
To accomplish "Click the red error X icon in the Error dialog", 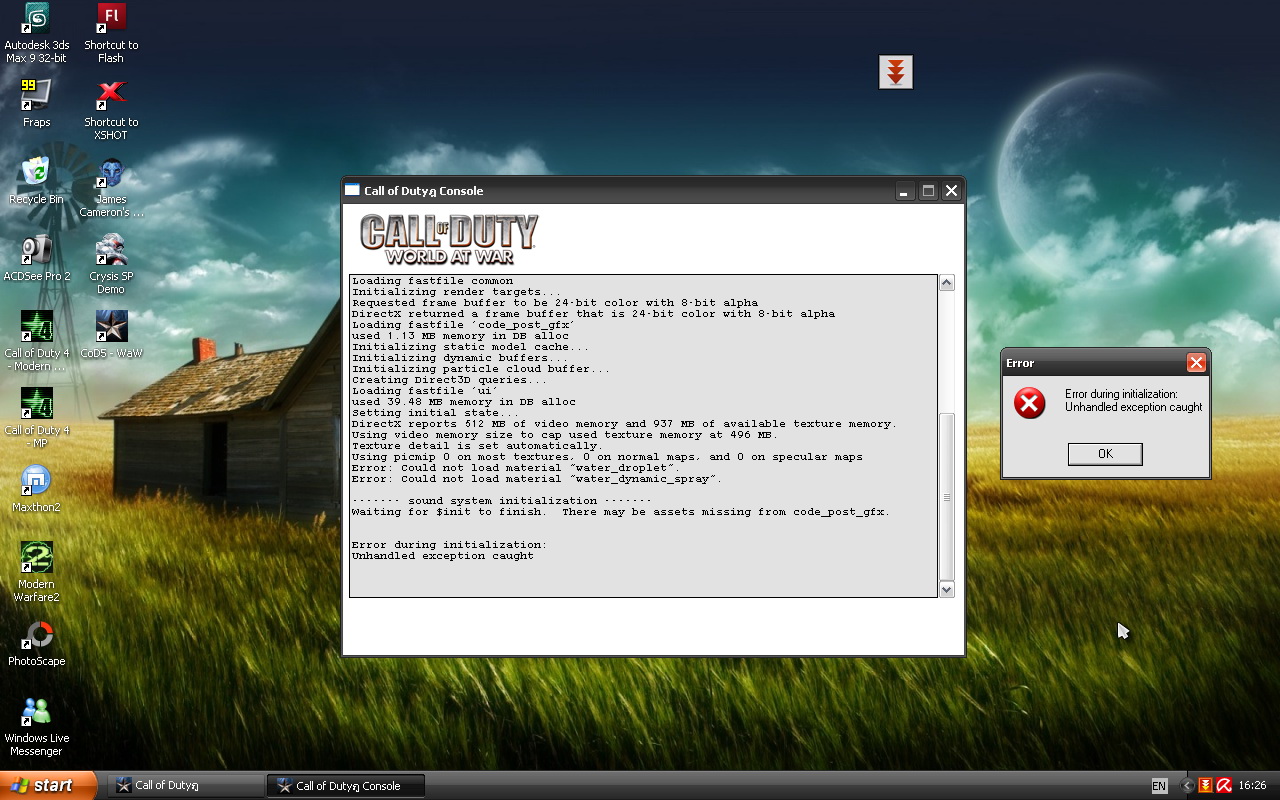I will [1029, 403].
